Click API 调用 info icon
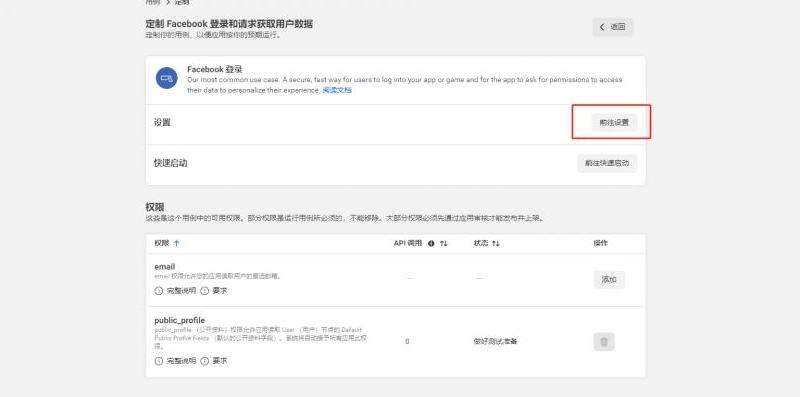Screen dimensions: 800x397 (431, 243)
